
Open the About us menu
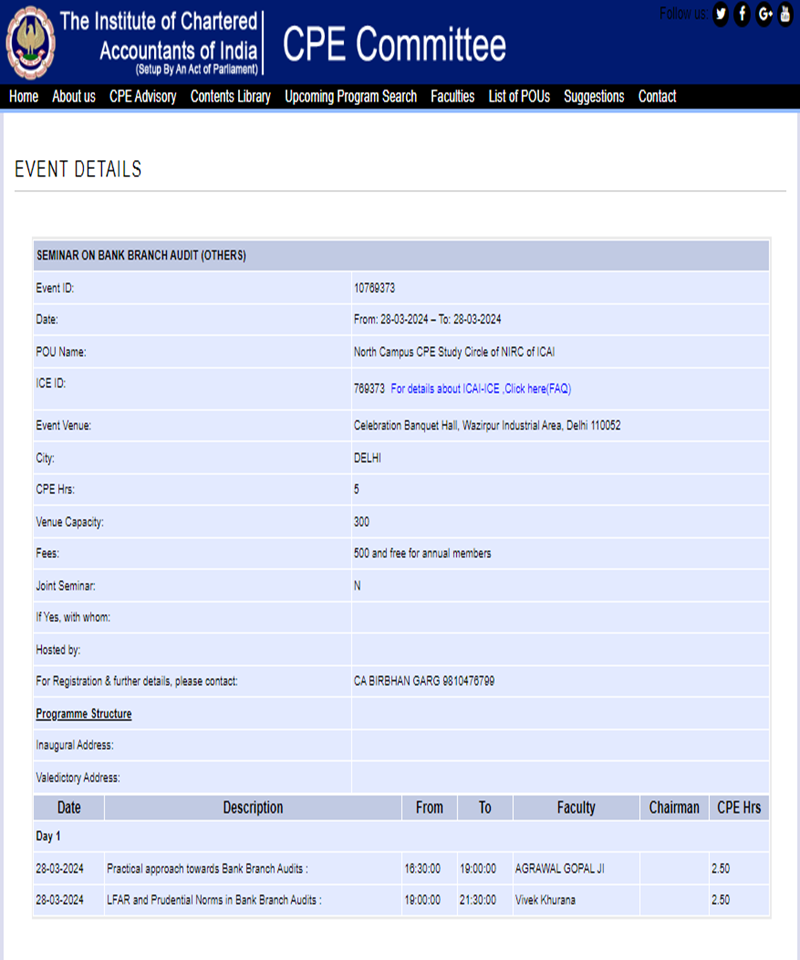(x=73, y=97)
